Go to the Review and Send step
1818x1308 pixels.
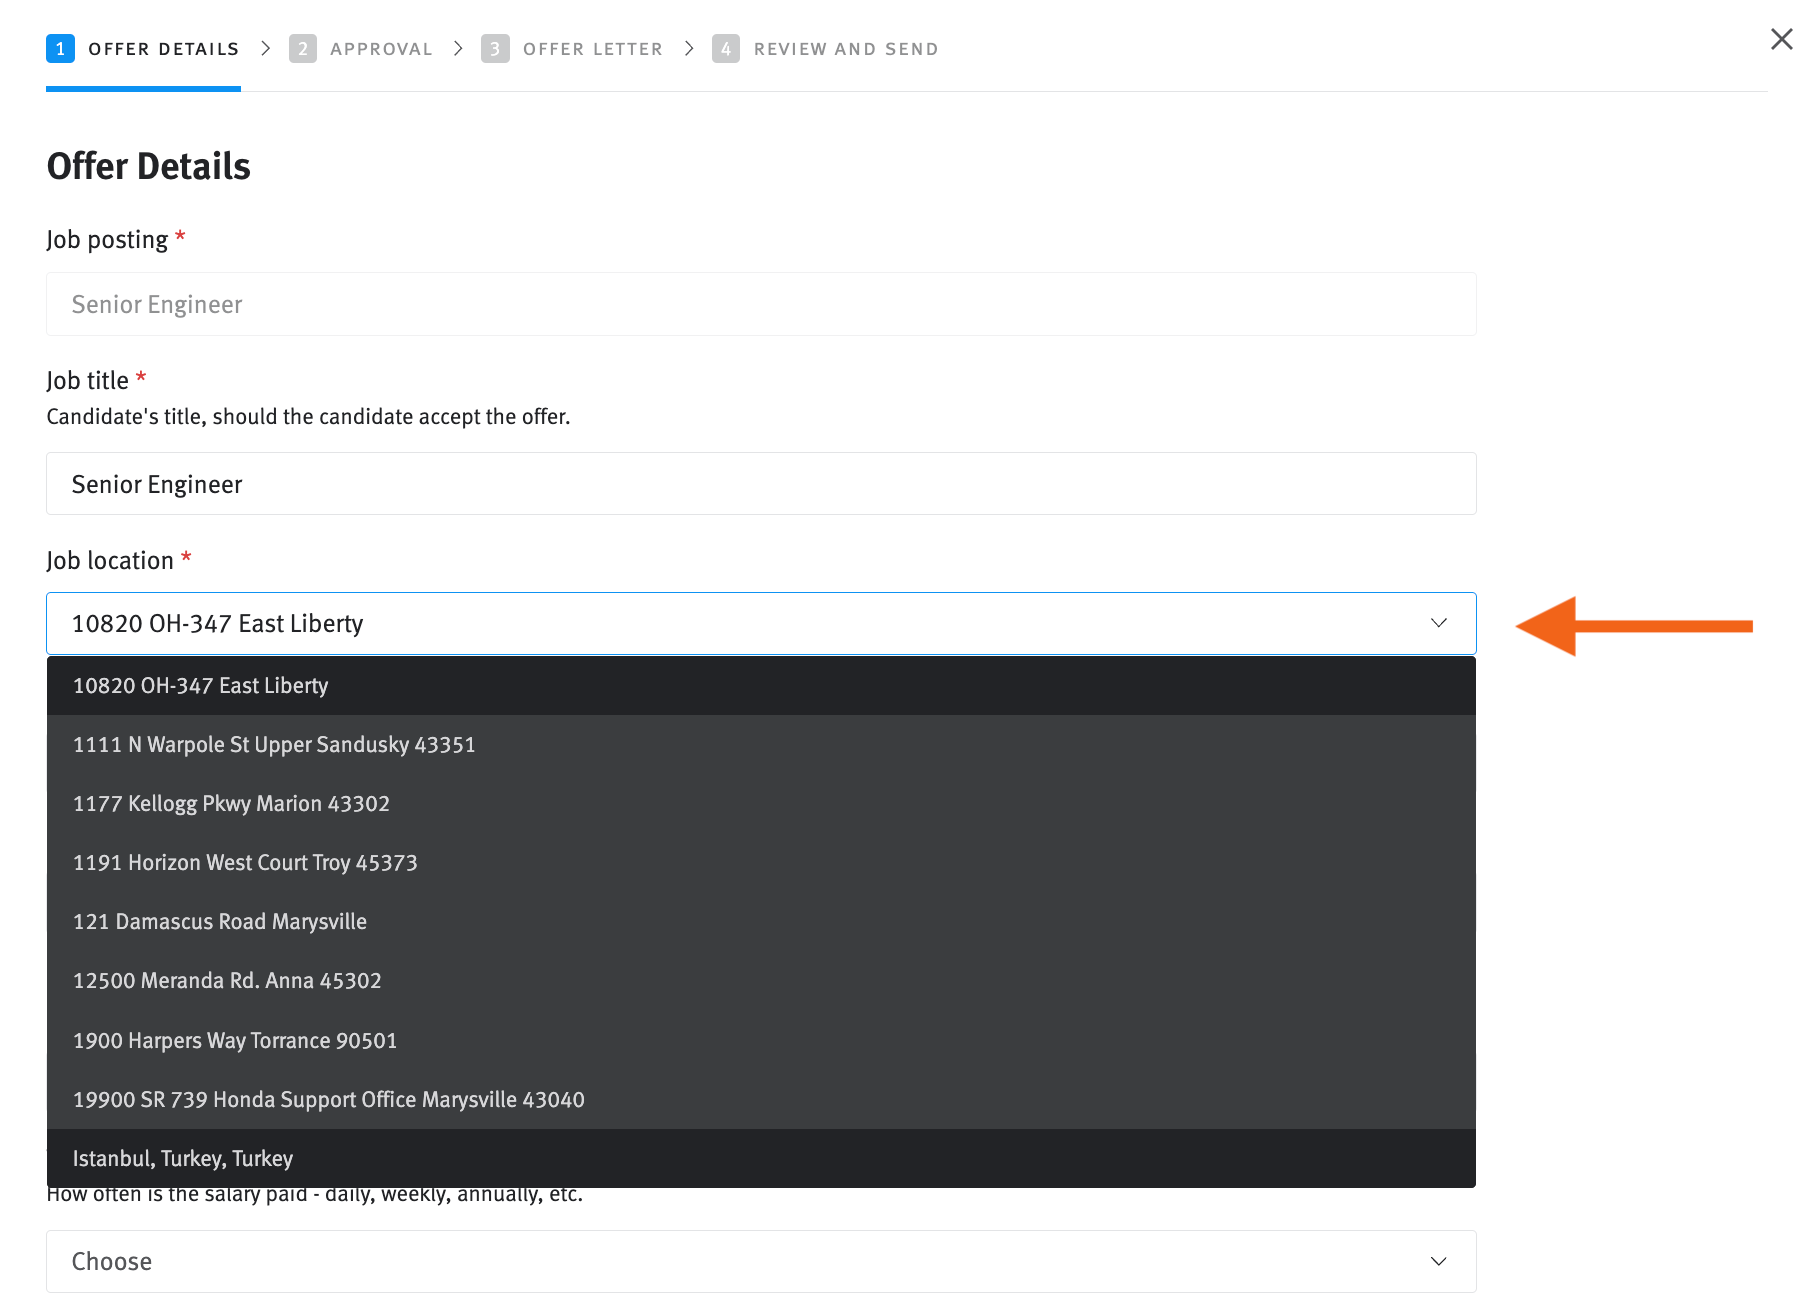tap(826, 49)
